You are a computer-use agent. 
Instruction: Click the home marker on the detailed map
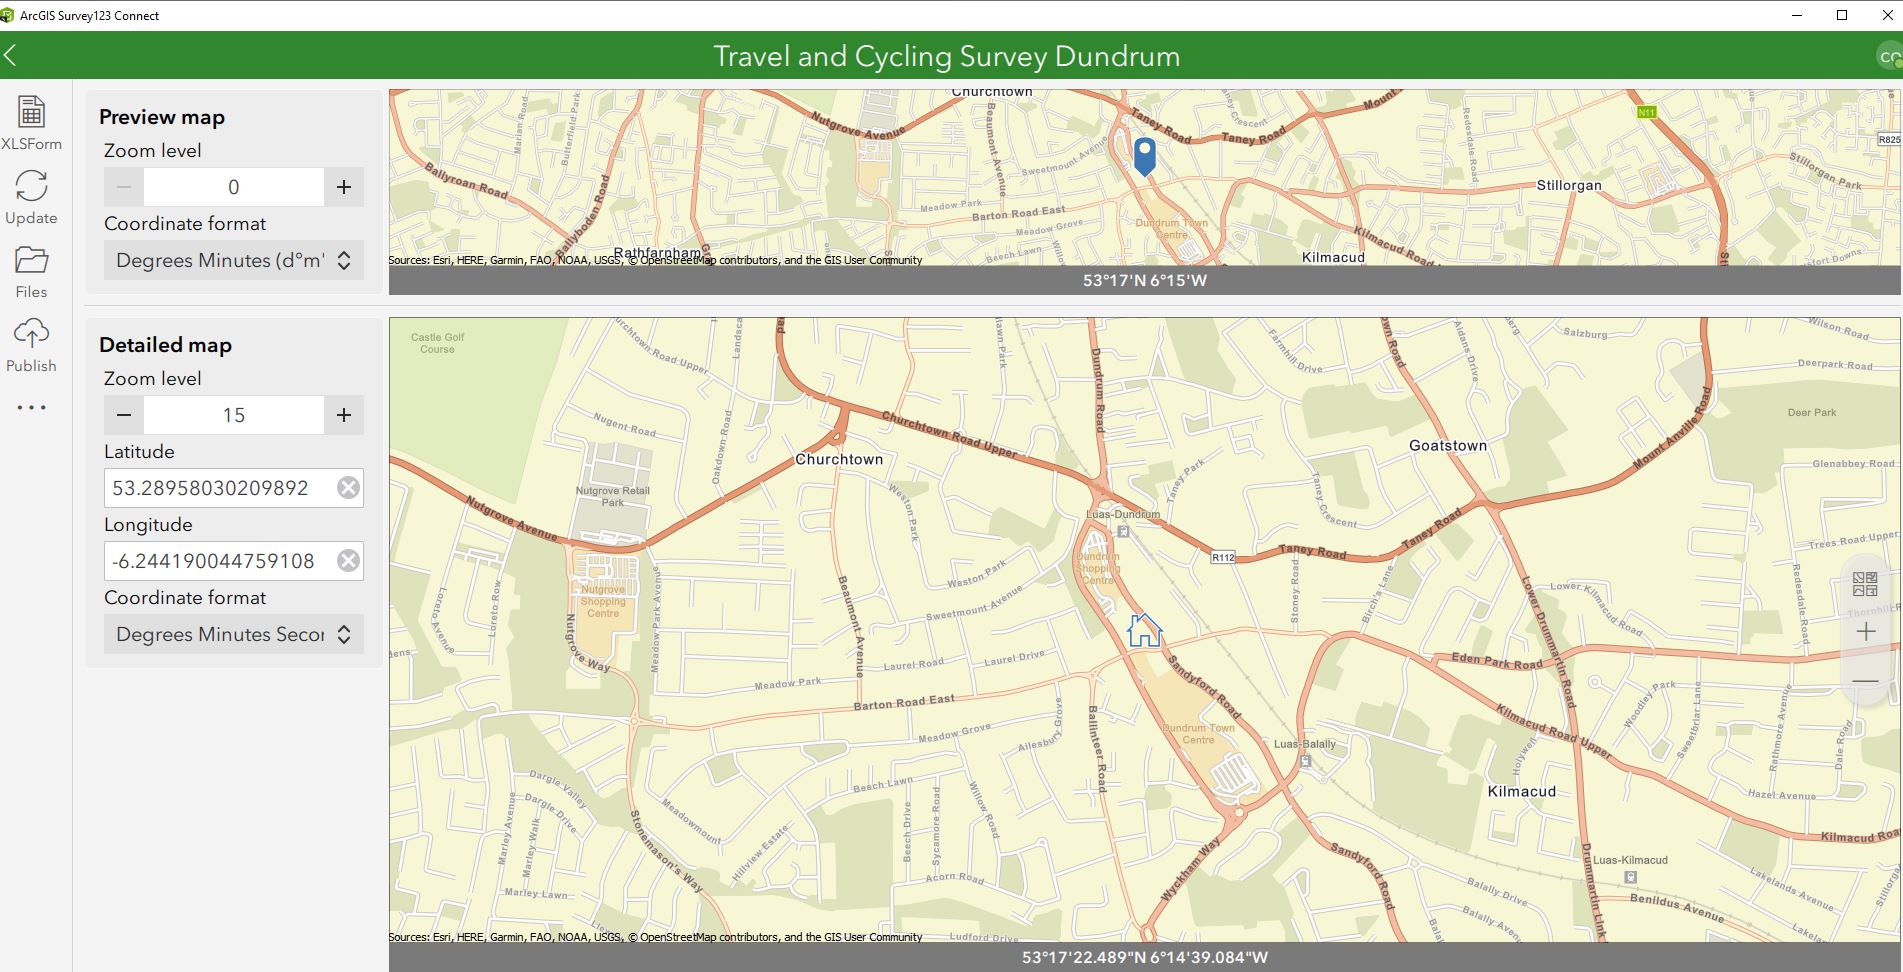point(1145,630)
